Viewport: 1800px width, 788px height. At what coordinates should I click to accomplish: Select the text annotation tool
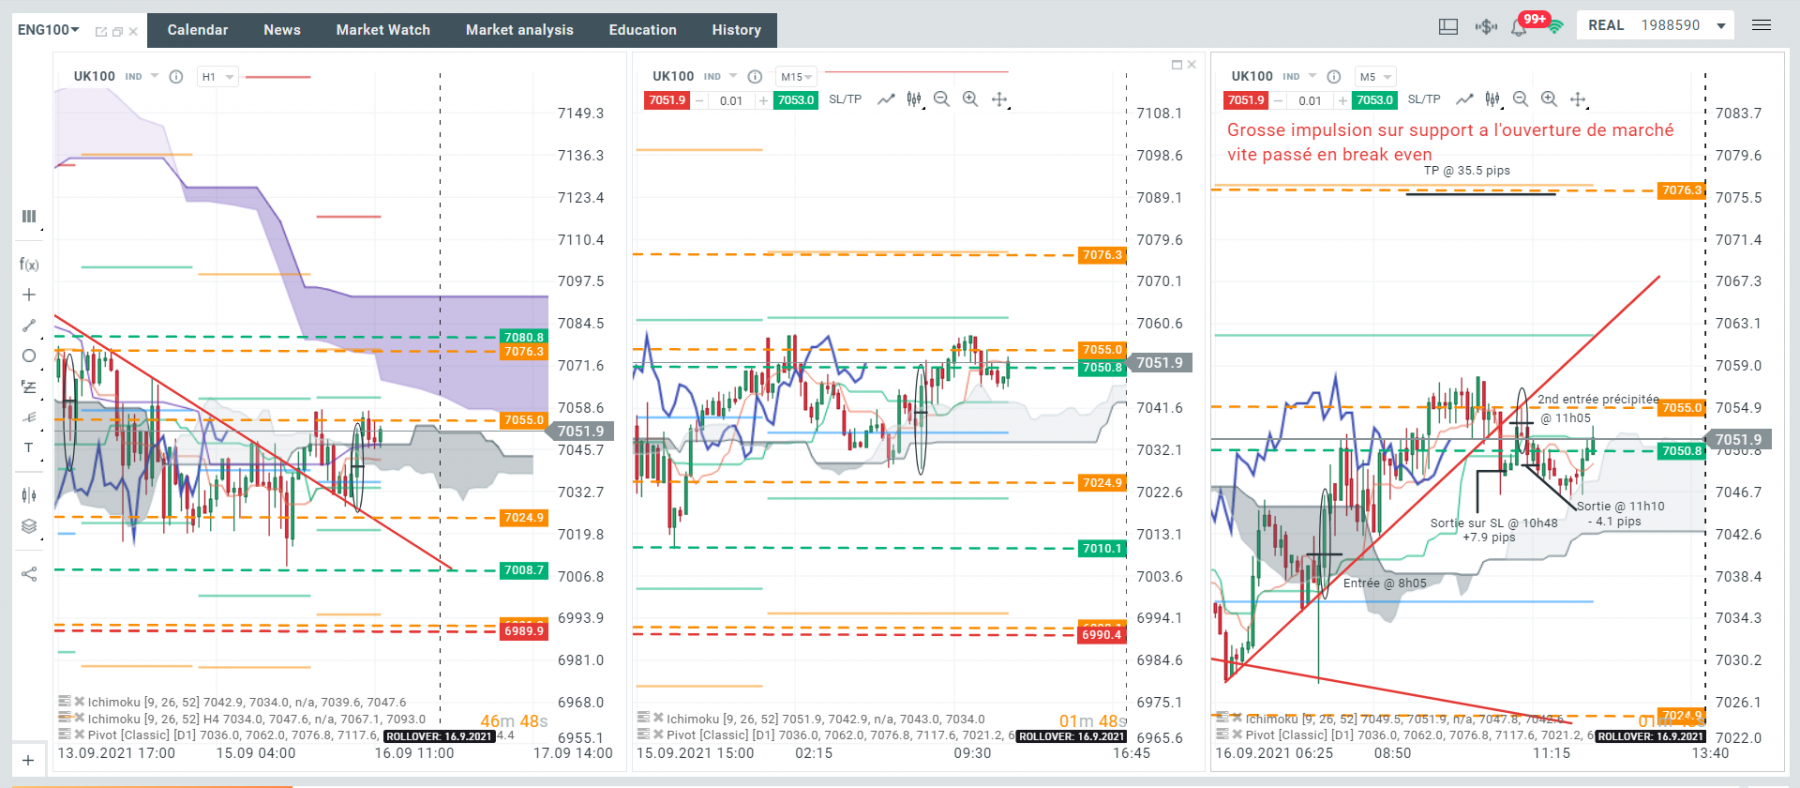pos(29,448)
